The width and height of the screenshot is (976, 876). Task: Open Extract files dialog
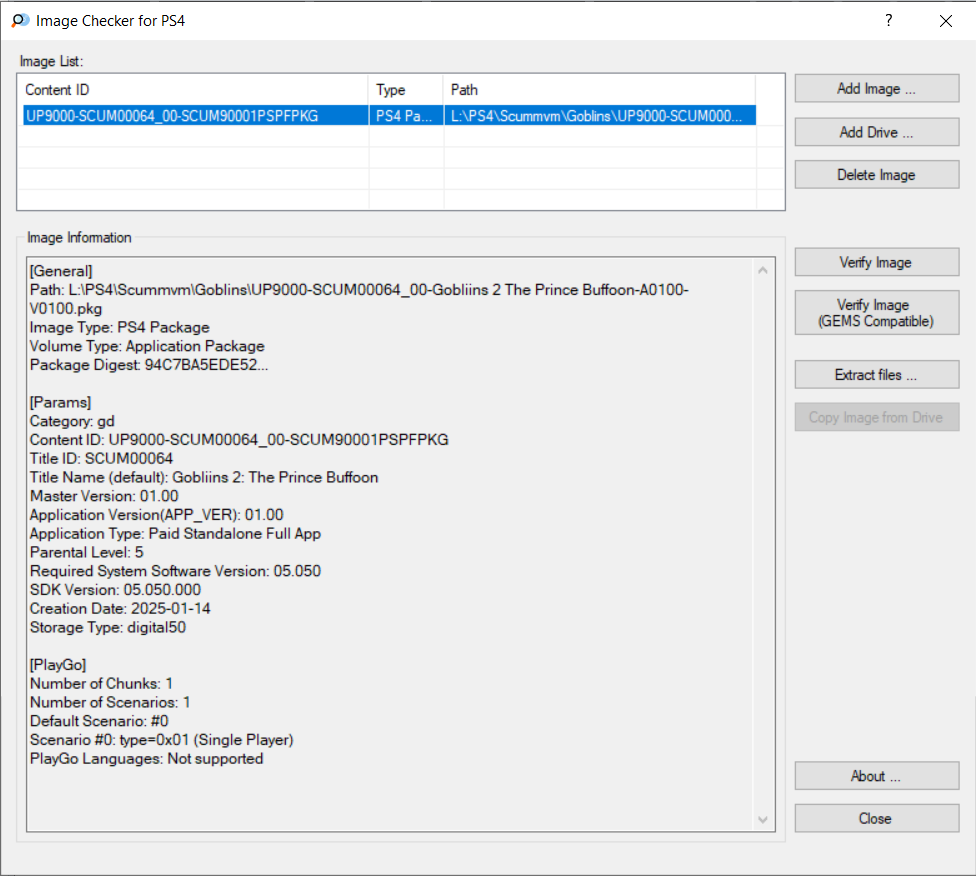[x=876, y=375]
